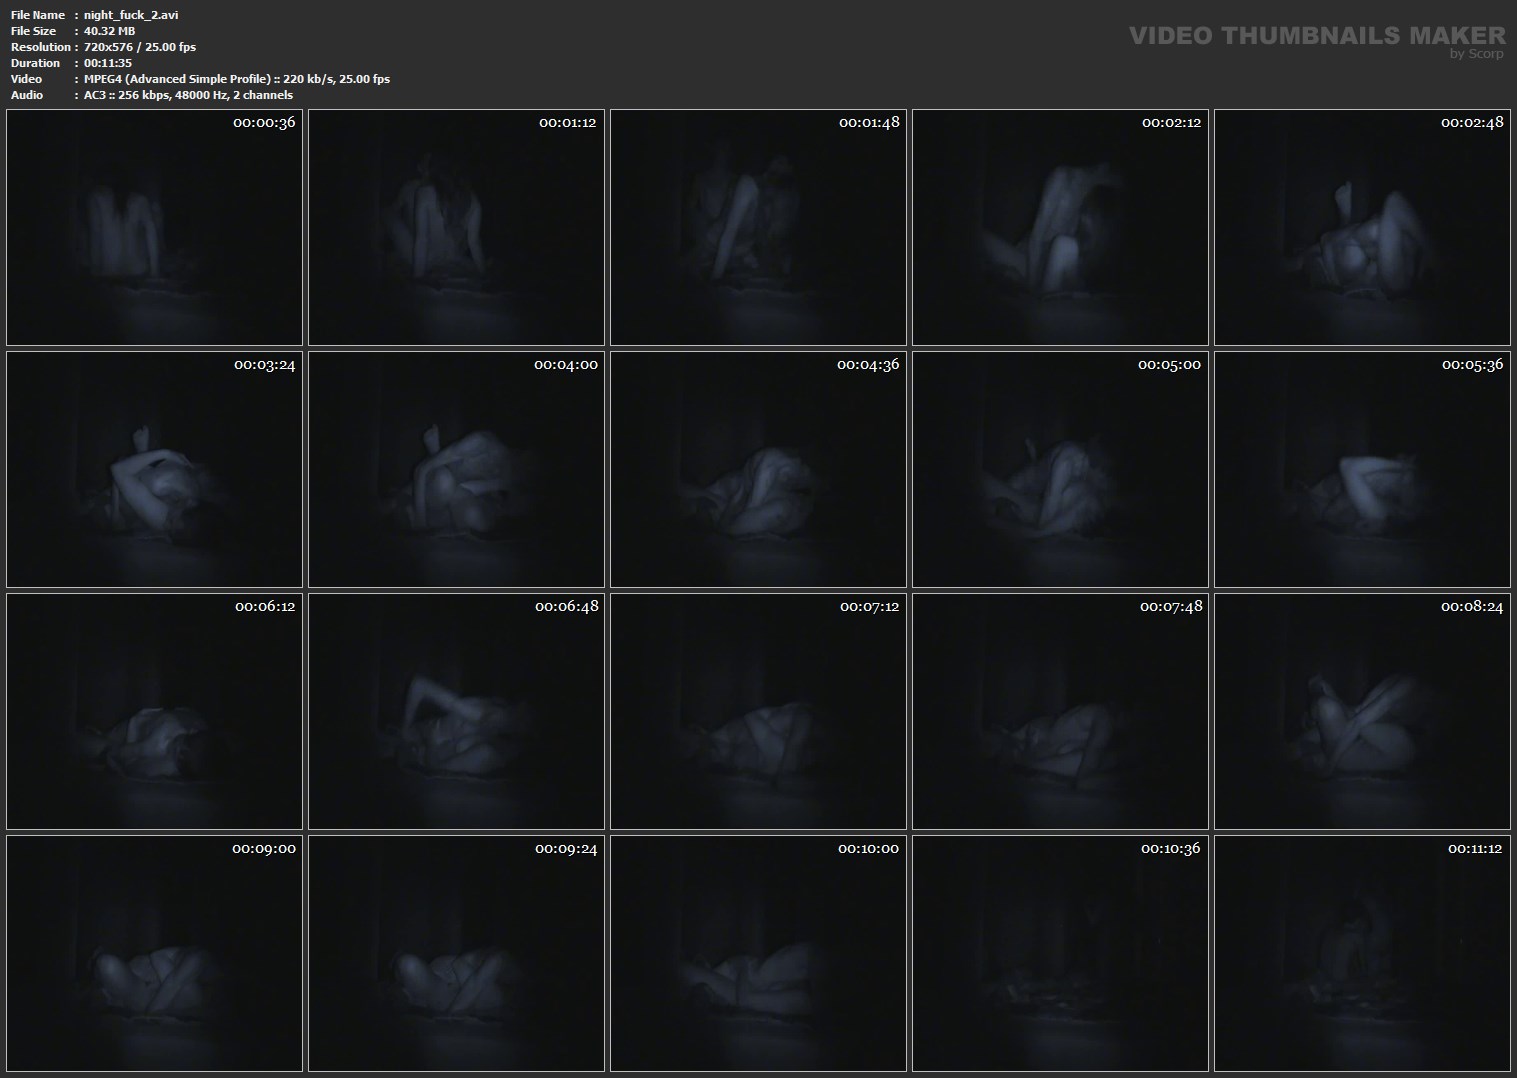Click the Video Thumbnails Maker watermark

(x=1316, y=36)
